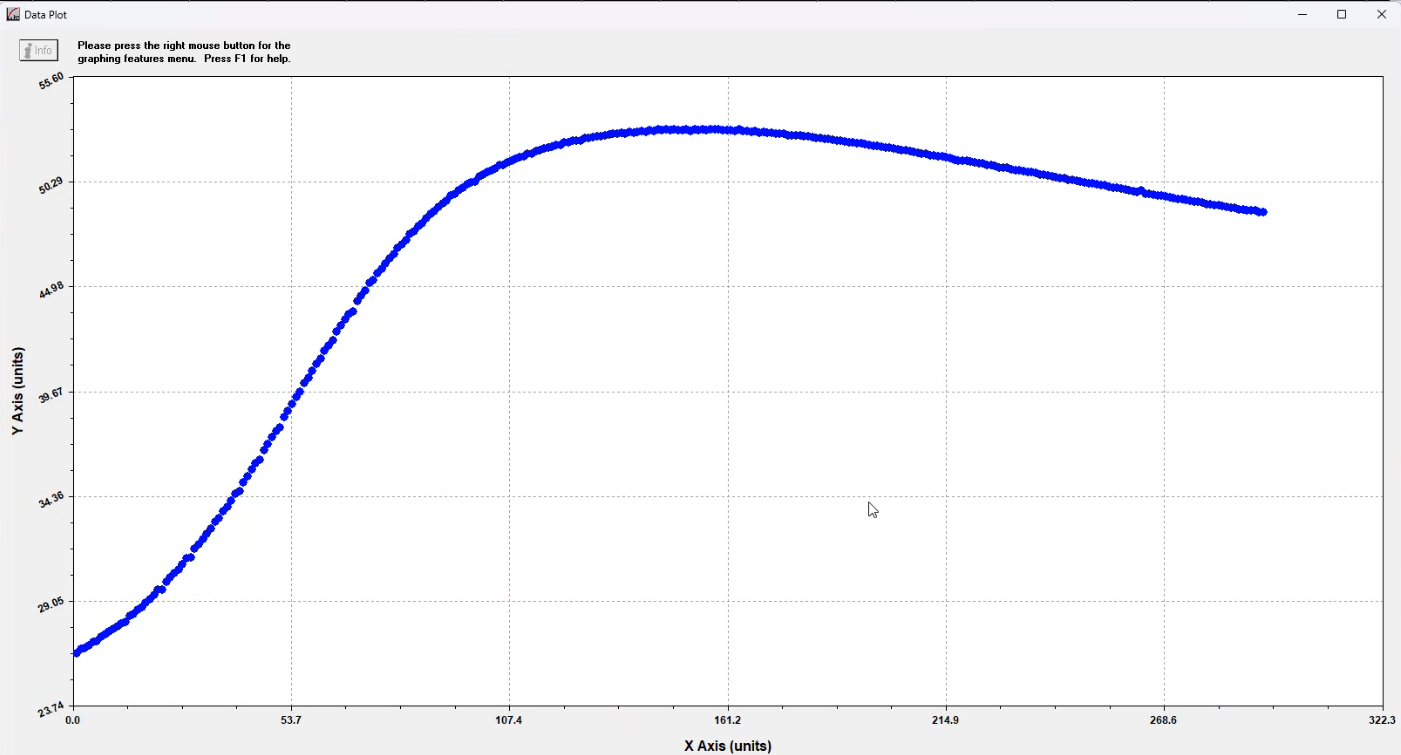1401x755 pixels.
Task: Pick the 214.9 X axis tick label
Action: 945,720
